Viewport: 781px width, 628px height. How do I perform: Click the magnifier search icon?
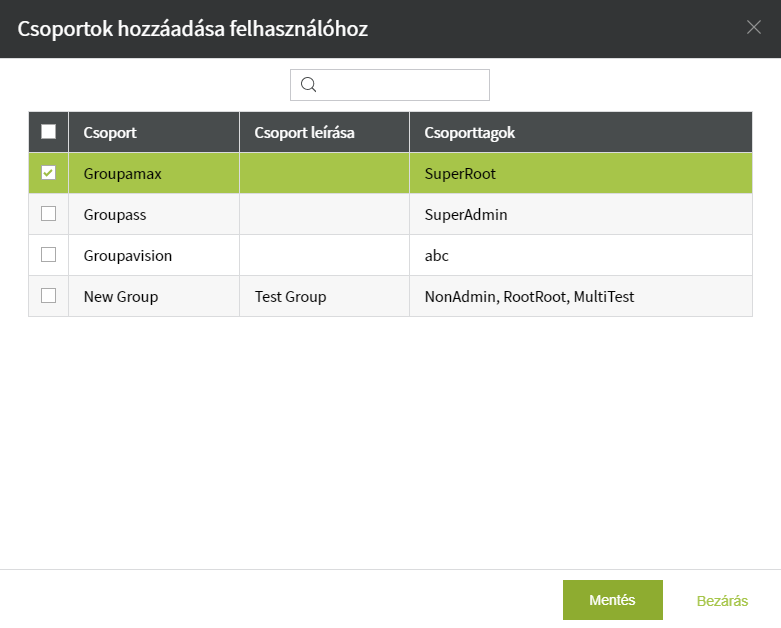tap(308, 85)
